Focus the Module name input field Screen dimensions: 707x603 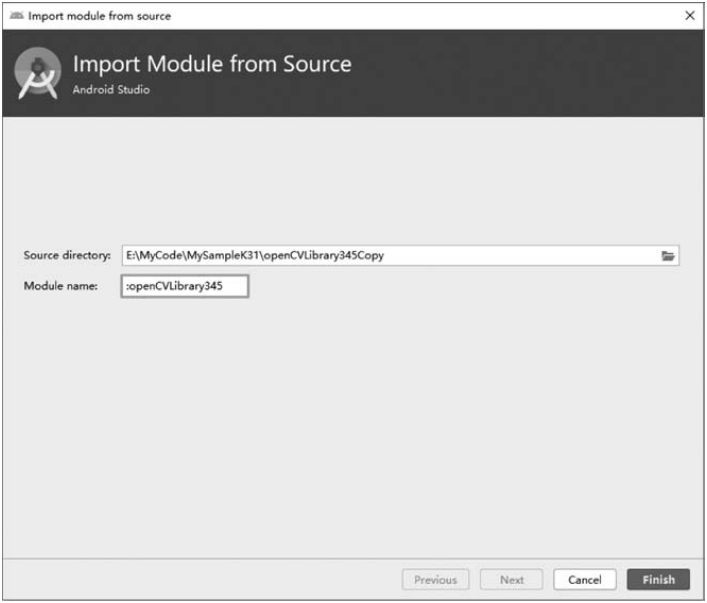(185, 286)
